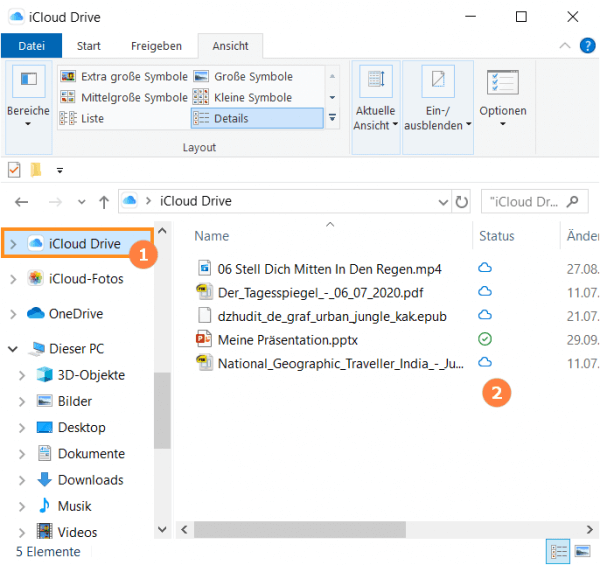Click the iCloud Drive address bar path
The height and width of the screenshot is (565, 600).
coord(196,201)
